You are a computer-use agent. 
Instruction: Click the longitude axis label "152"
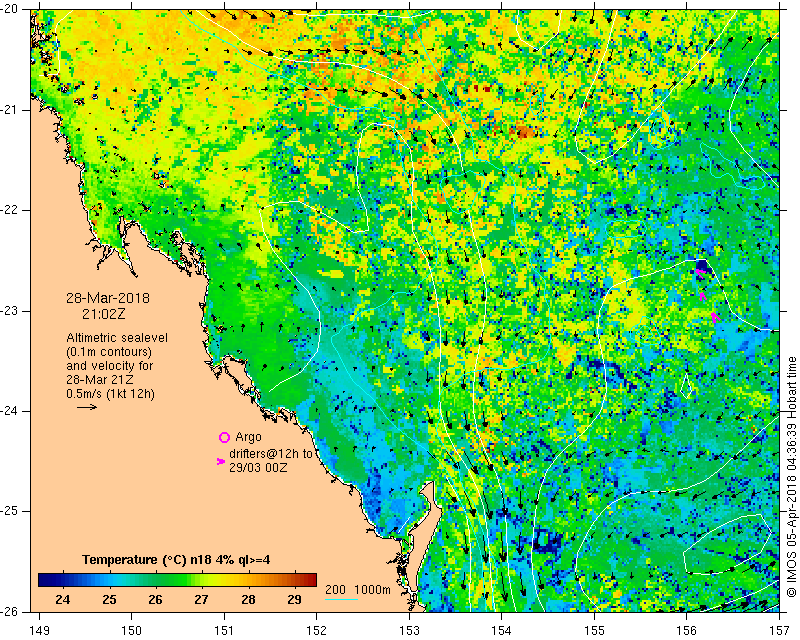click(x=317, y=631)
